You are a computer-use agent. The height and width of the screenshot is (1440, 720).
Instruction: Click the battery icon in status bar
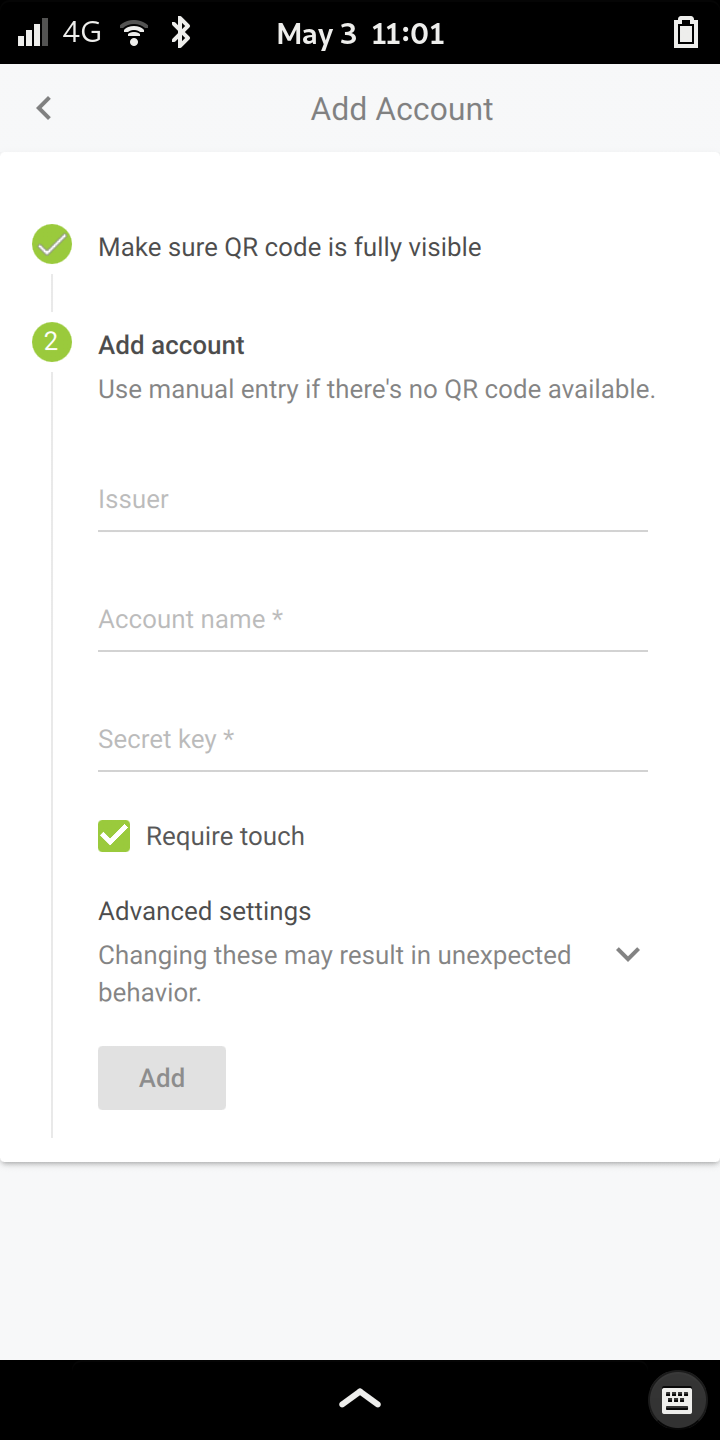pos(685,33)
